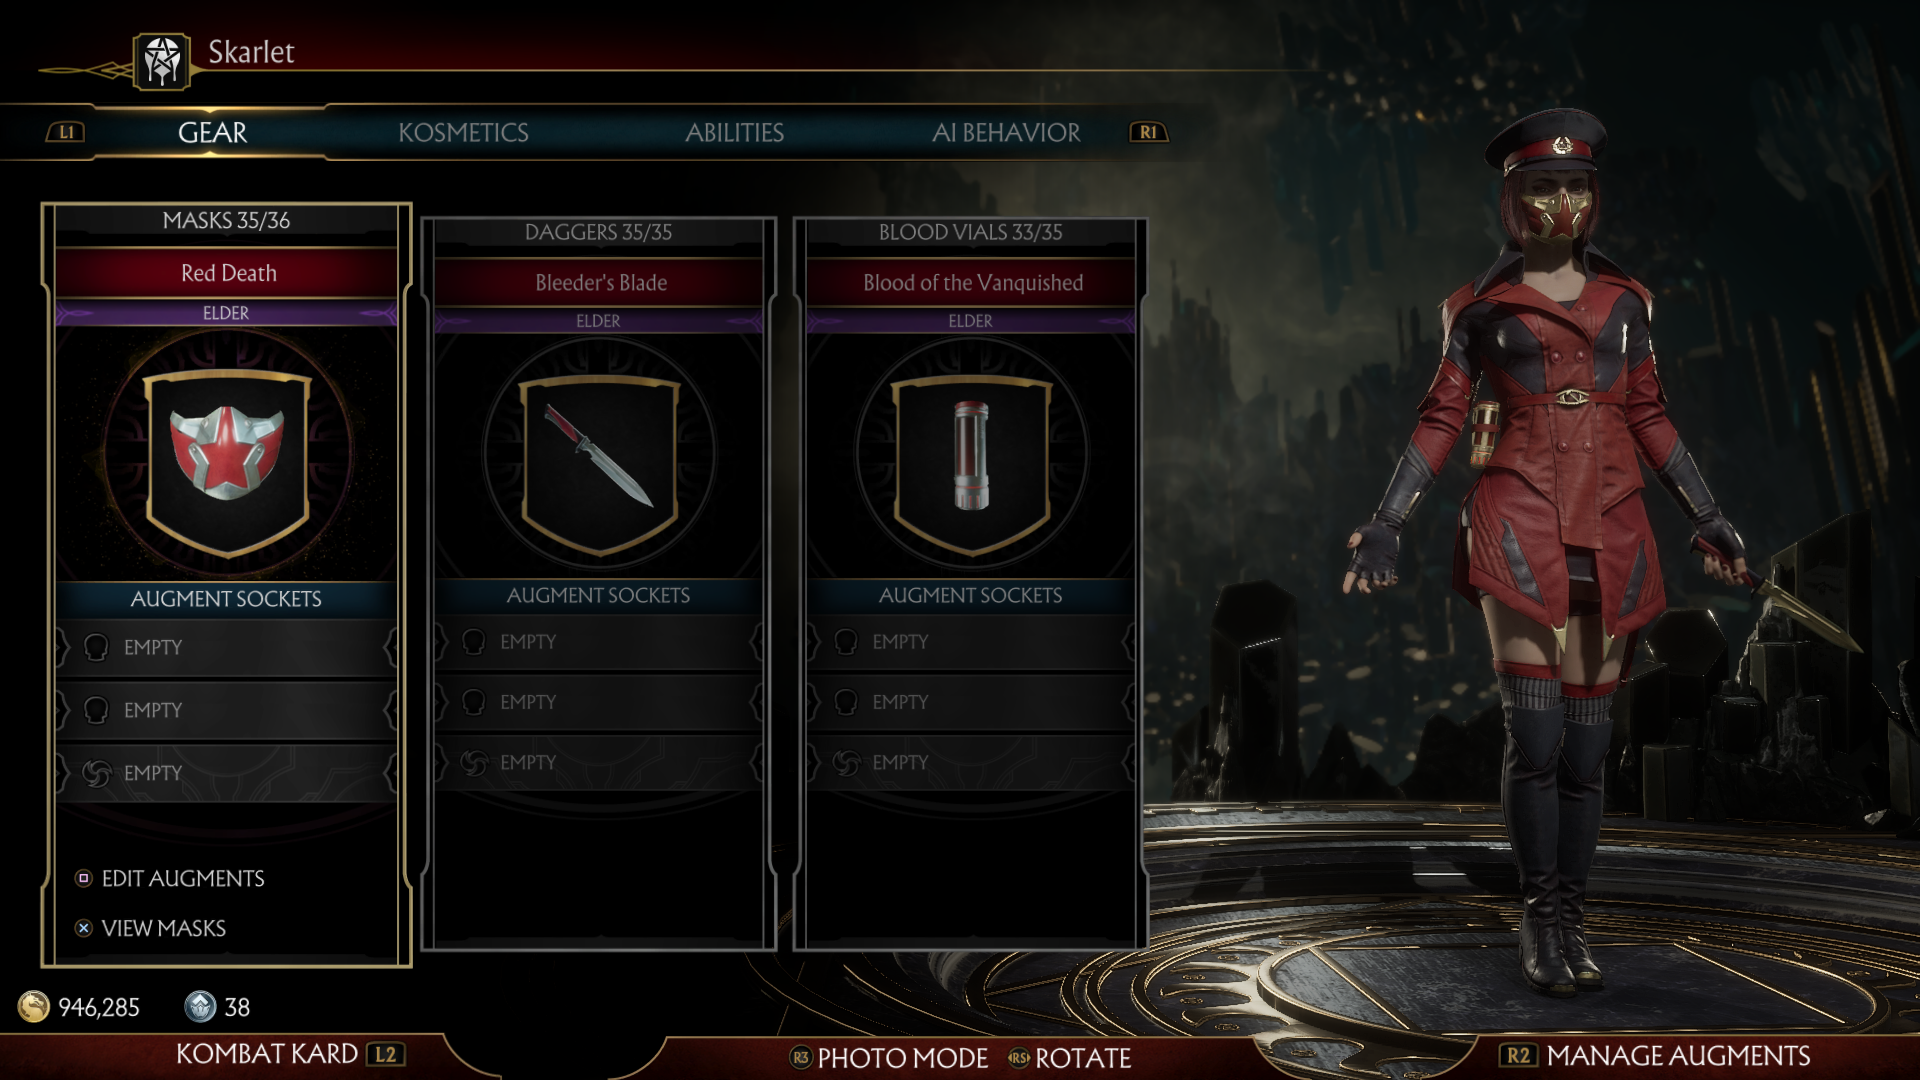Select first empty dagger augment socket
Screen dimensions: 1920x1080
pyautogui.click(x=599, y=642)
